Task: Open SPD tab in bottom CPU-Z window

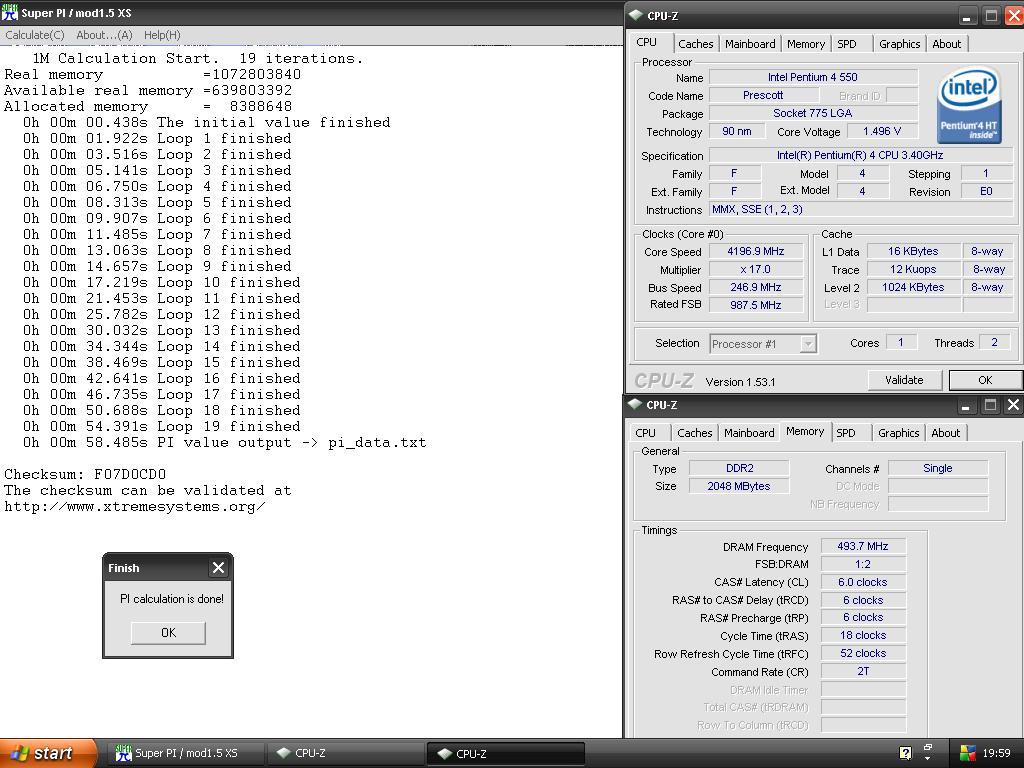Action: point(846,433)
